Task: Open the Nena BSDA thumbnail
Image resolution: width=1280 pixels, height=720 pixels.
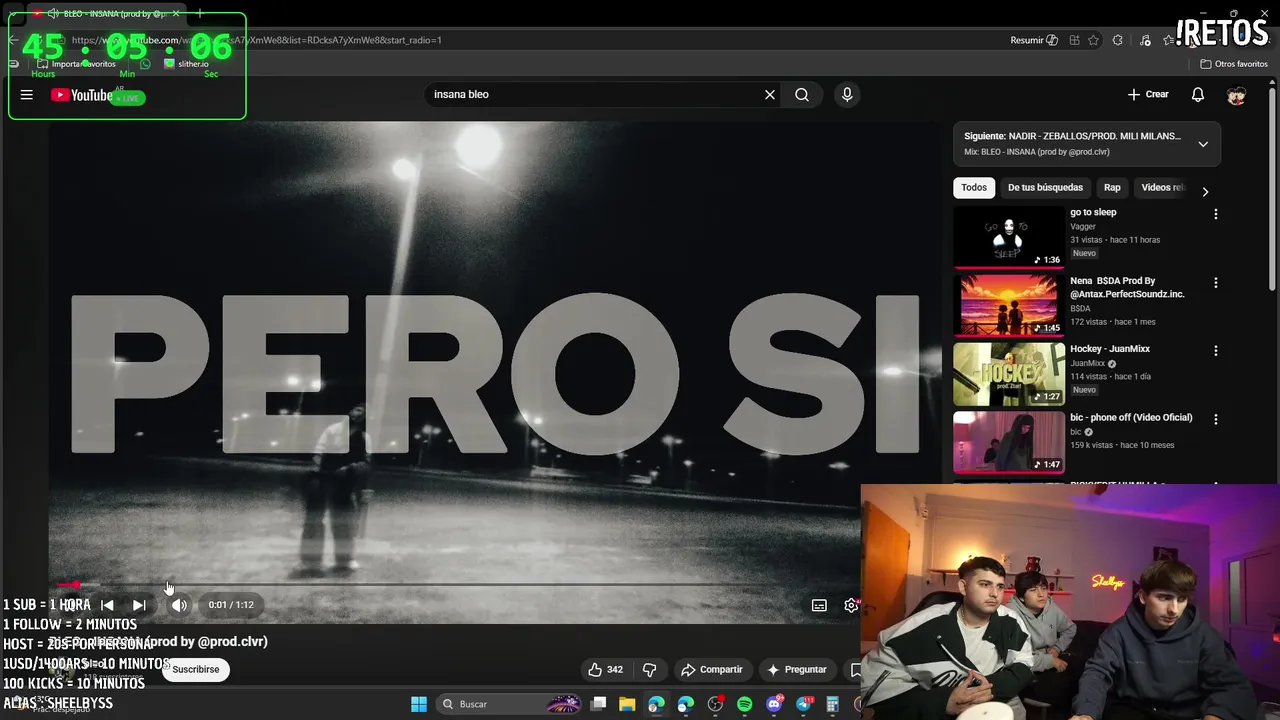Action: (1009, 305)
